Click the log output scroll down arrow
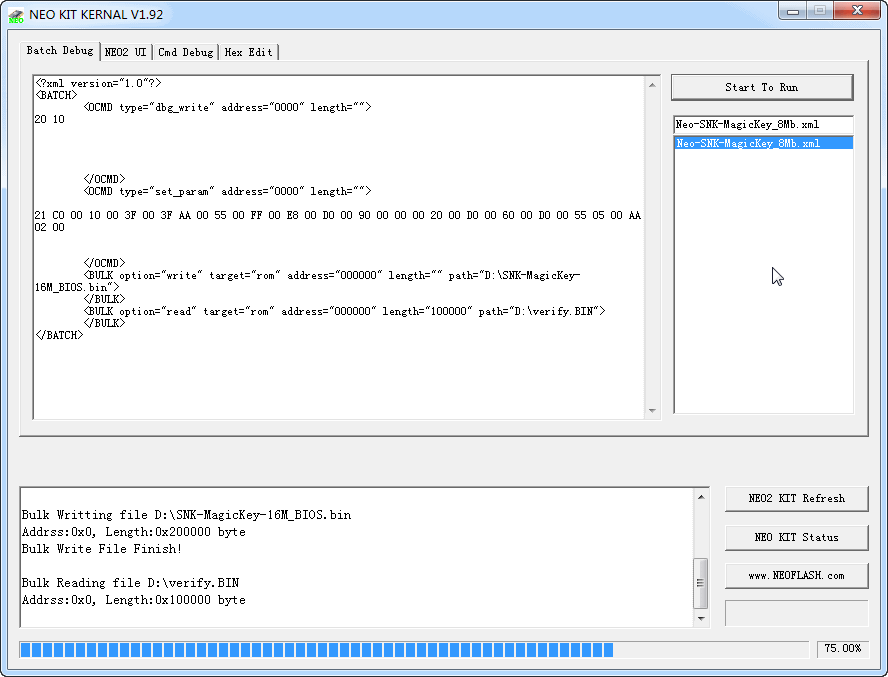888x677 pixels. (701, 619)
